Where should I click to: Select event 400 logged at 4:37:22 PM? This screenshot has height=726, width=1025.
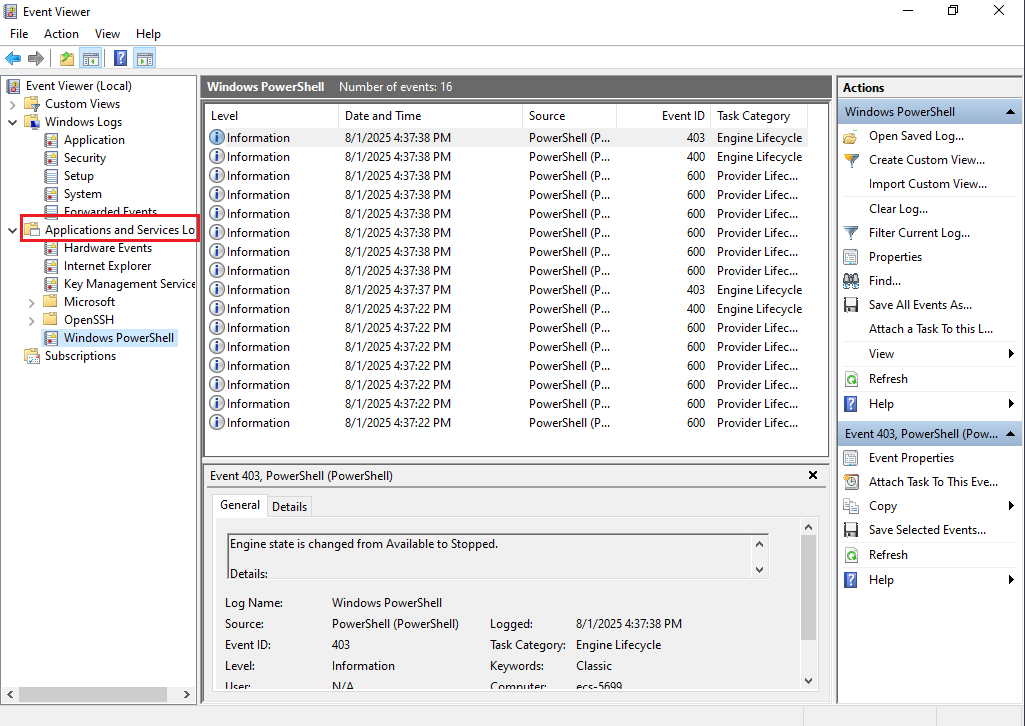point(507,308)
